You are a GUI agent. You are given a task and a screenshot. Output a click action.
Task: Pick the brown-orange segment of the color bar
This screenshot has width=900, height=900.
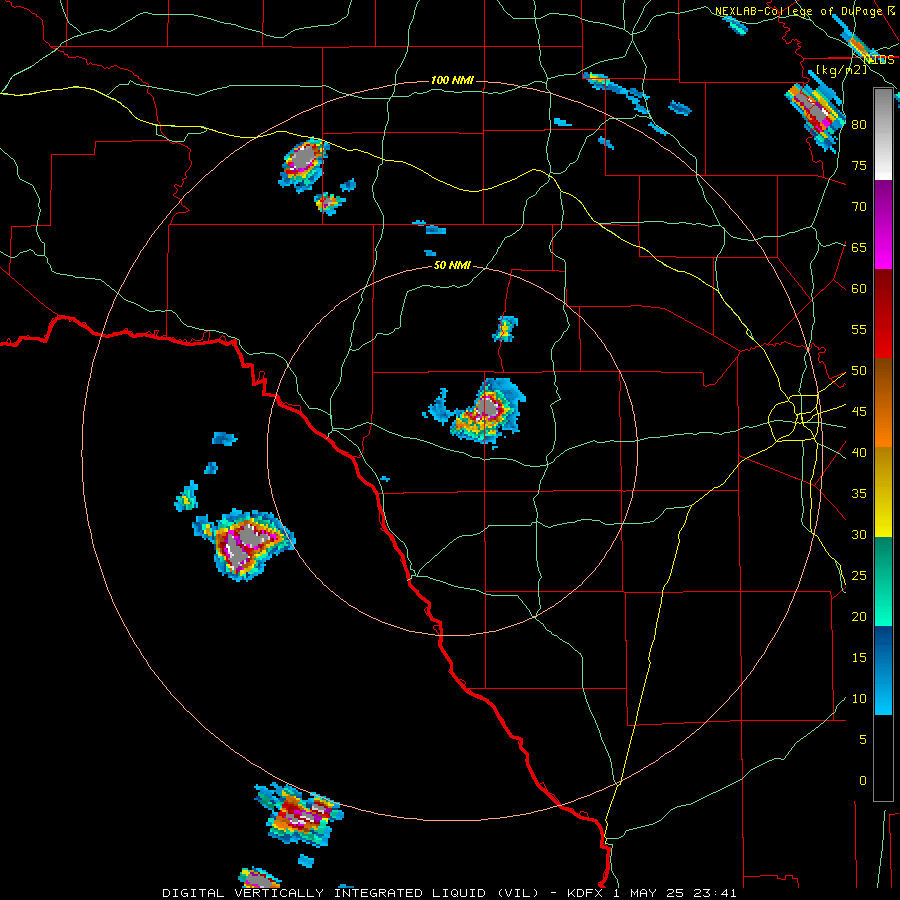(883, 403)
